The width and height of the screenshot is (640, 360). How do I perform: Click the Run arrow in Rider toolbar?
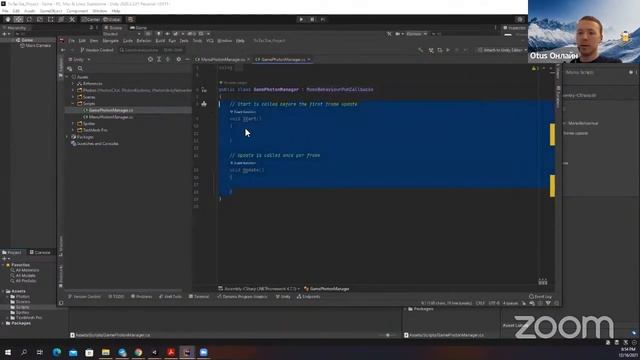(448, 50)
